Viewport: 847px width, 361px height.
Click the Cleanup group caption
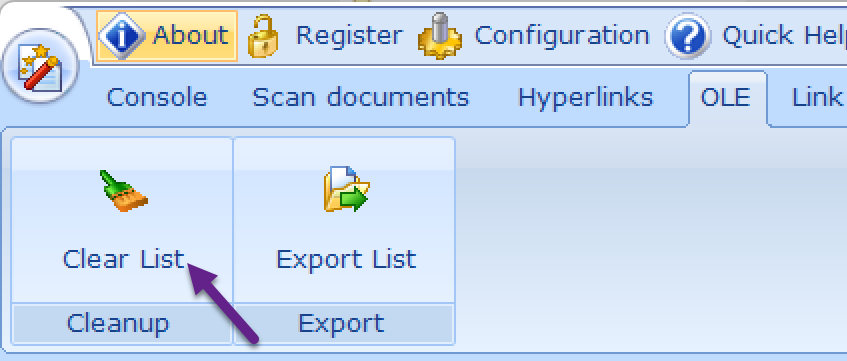tap(118, 324)
